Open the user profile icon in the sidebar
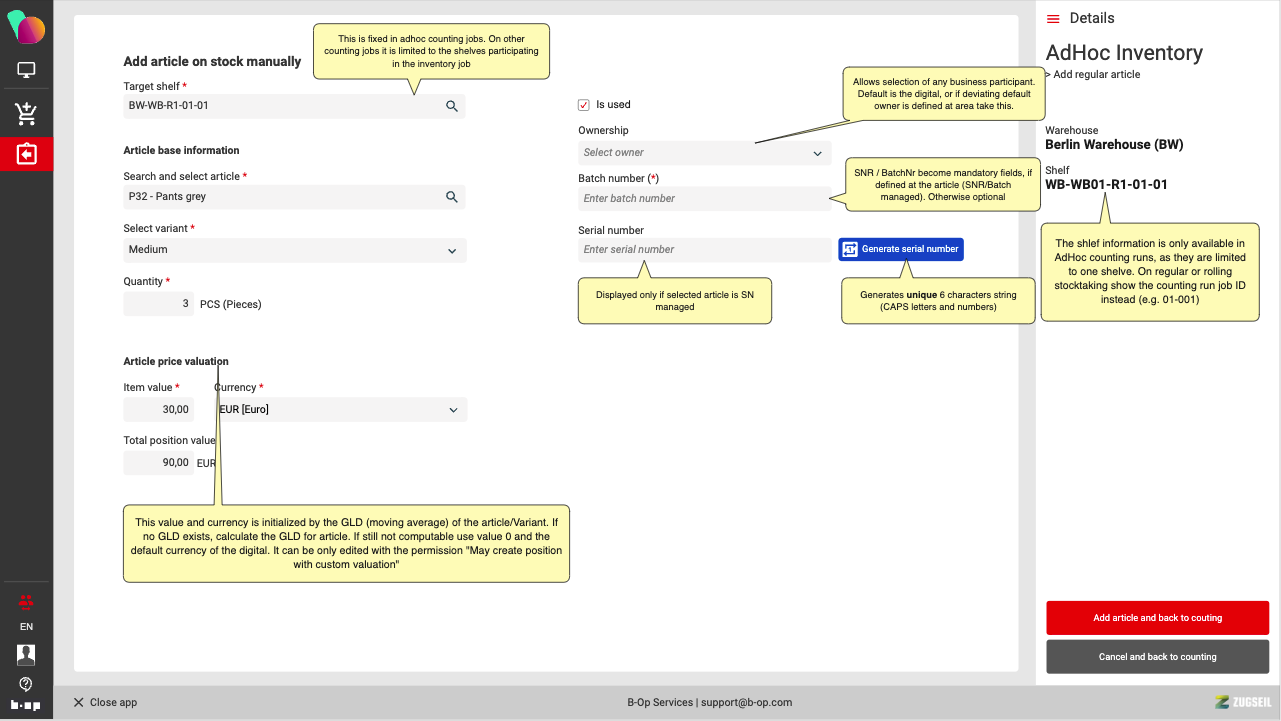This screenshot has width=1281, height=721. point(26,655)
